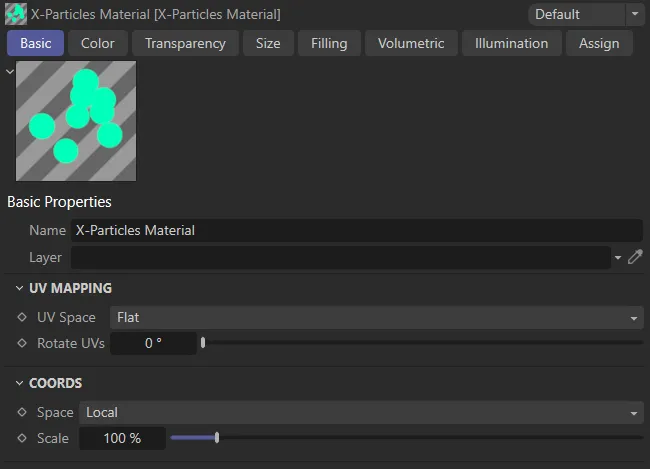Toggle Rotate UVs keyframe diamond
This screenshot has height=469, width=650.
(22, 343)
